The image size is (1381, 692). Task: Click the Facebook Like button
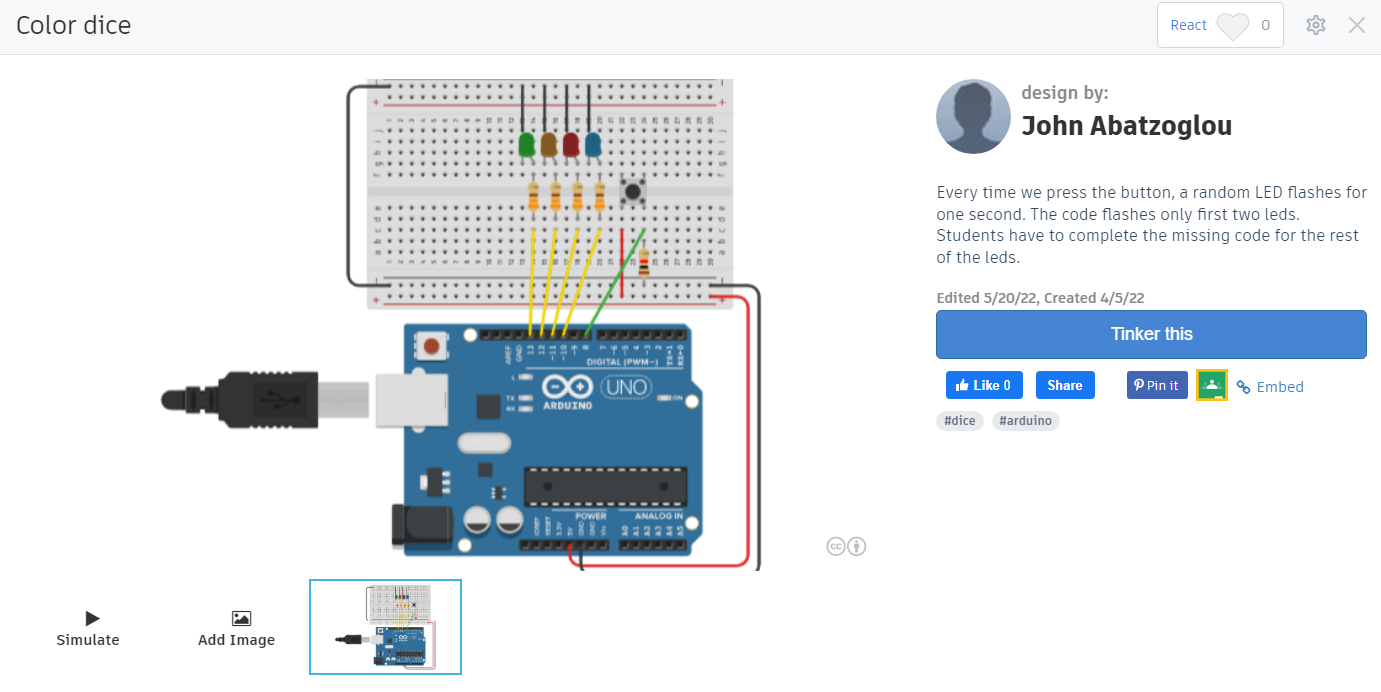coord(984,385)
